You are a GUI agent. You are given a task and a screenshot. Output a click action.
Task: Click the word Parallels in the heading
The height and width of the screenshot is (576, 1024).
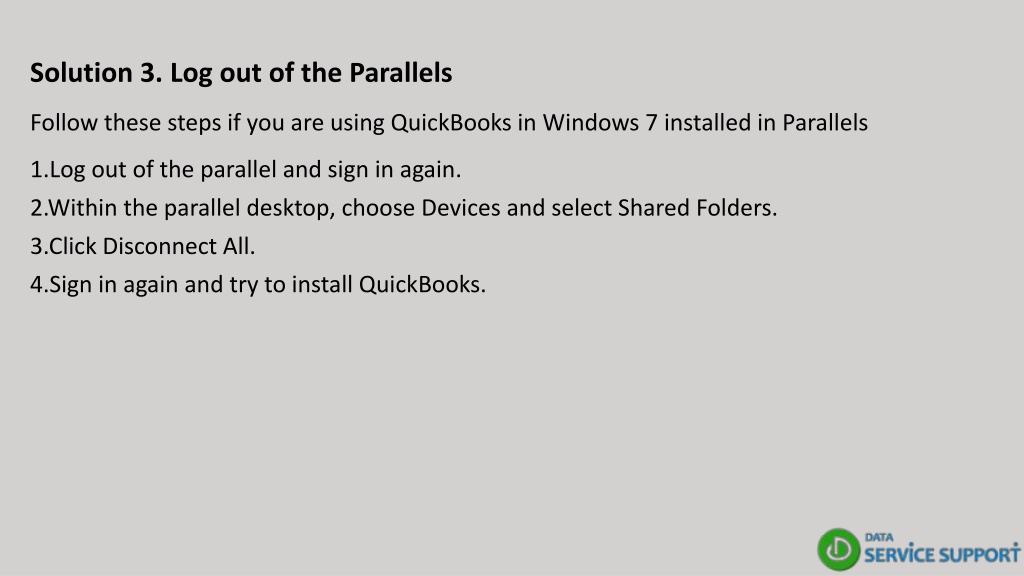tap(400, 73)
